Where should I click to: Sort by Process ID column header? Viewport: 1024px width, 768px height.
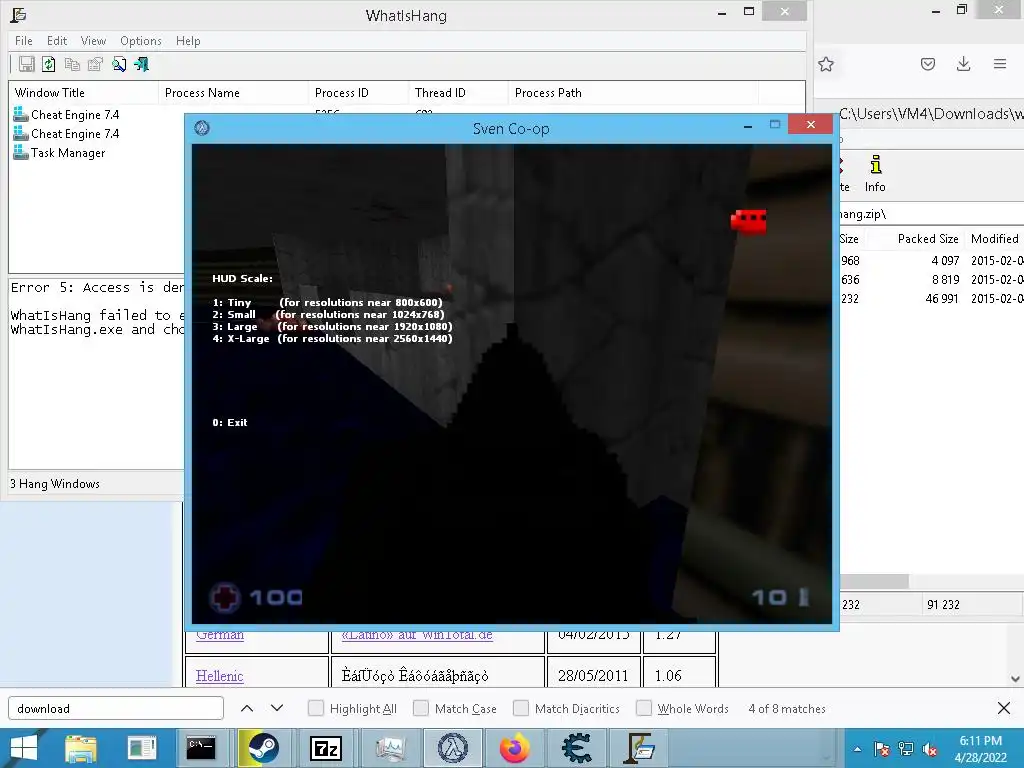[x=358, y=93]
